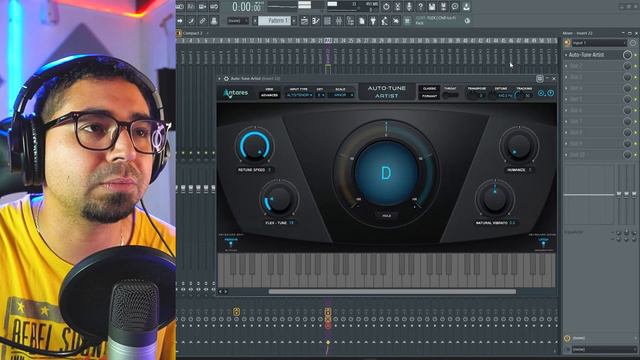
Task: Click the keyboard scroll arrows below piano keys
Action: pyautogui.click(x=223, y=291)
